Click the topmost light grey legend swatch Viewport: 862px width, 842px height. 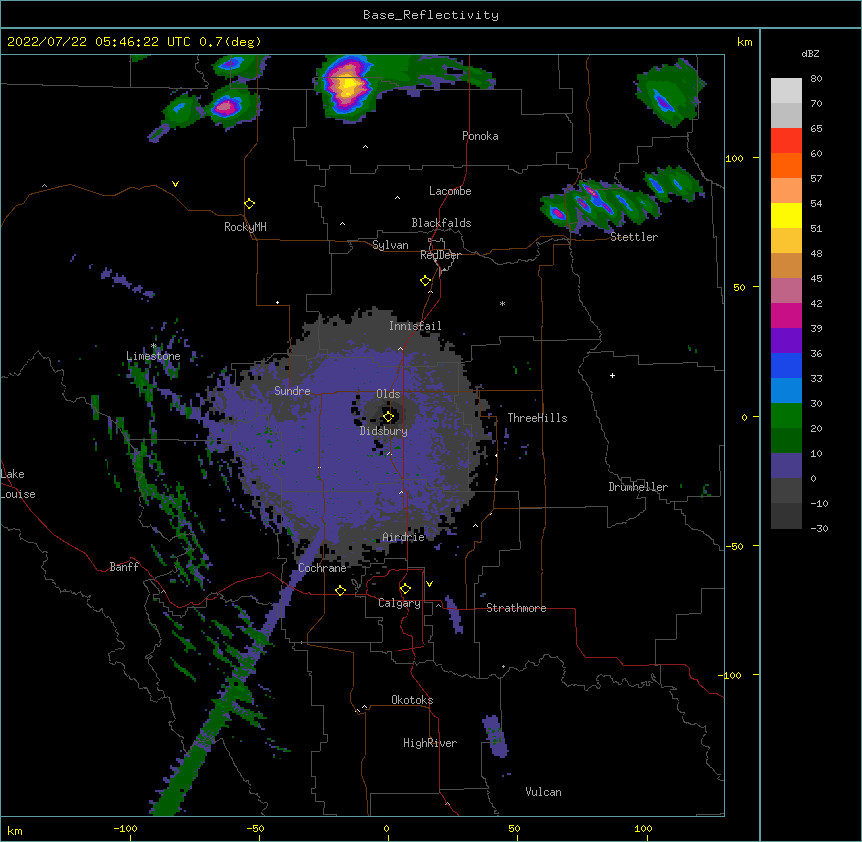[786, 91]
